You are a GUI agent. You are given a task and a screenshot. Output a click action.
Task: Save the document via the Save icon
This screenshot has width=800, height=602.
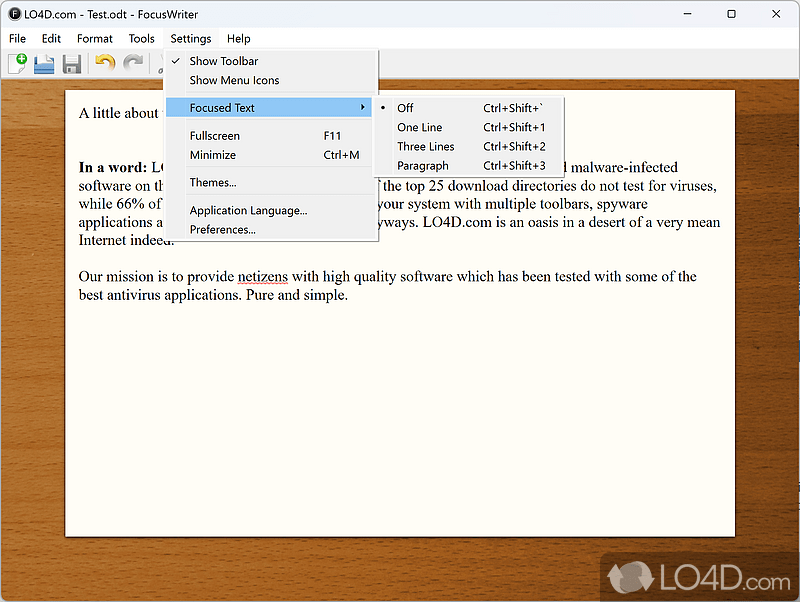(70, 63)
